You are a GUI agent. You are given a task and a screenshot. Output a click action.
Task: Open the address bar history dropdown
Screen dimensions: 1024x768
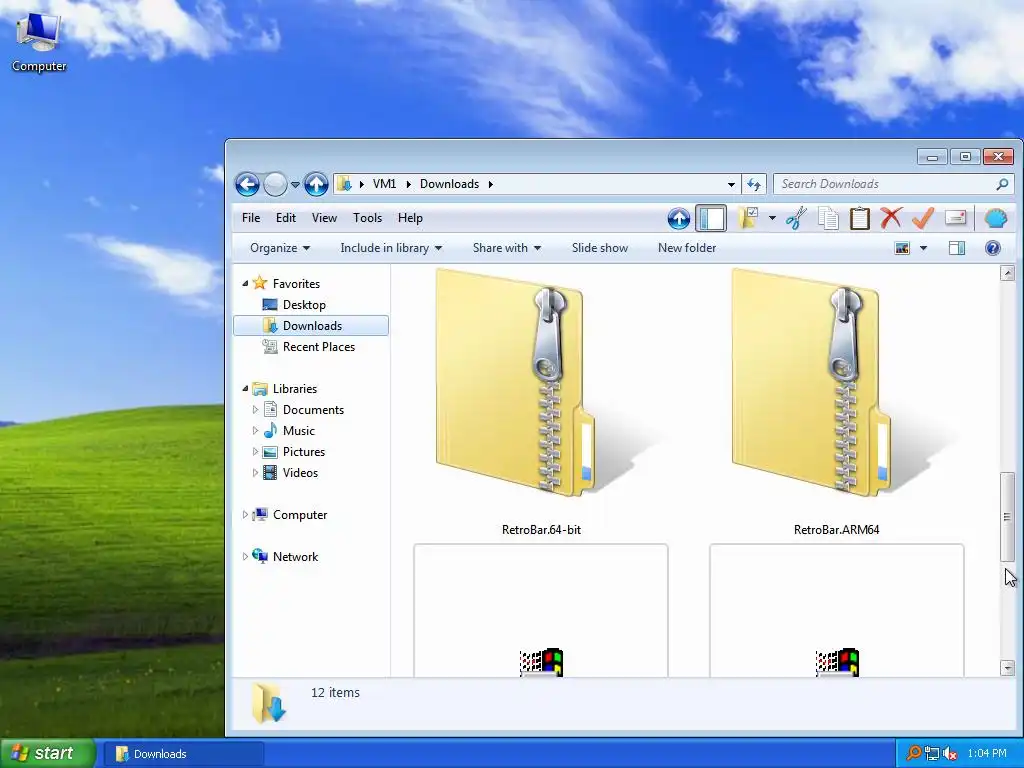(731, 184)
